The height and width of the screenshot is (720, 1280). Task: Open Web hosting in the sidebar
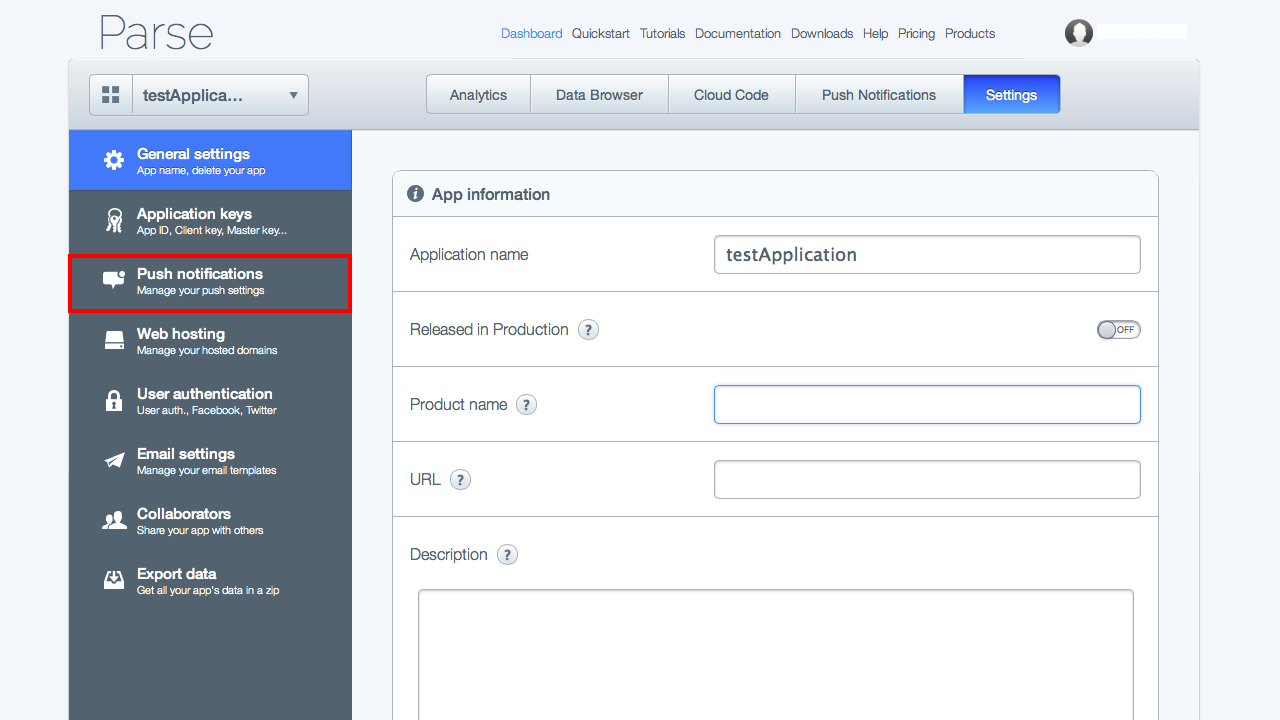(x=210, y=341)
